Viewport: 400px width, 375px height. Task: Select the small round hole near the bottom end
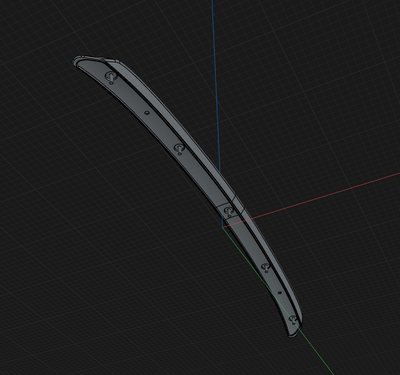pos(280,293)
